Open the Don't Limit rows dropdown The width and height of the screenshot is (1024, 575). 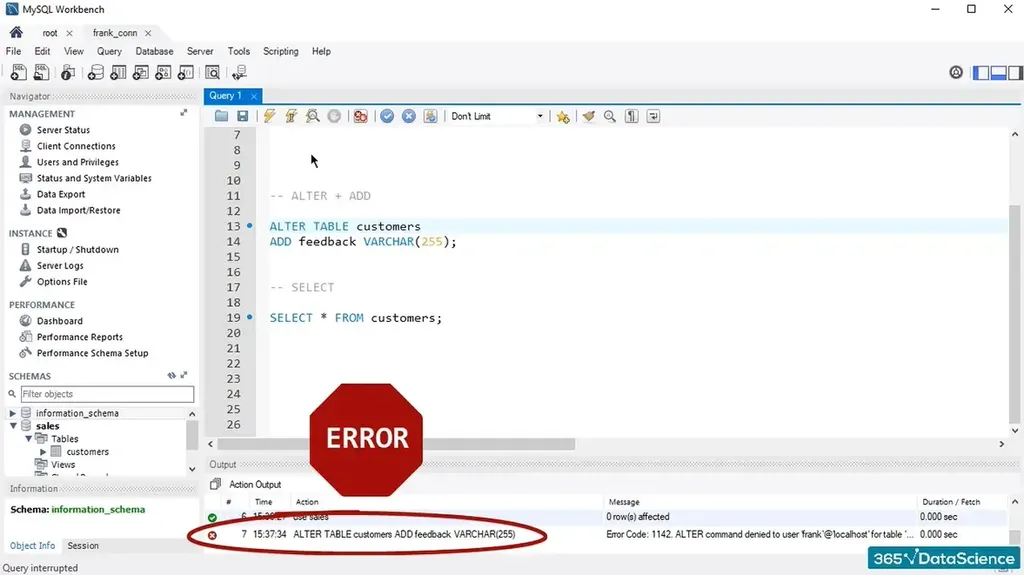[497, 116]
